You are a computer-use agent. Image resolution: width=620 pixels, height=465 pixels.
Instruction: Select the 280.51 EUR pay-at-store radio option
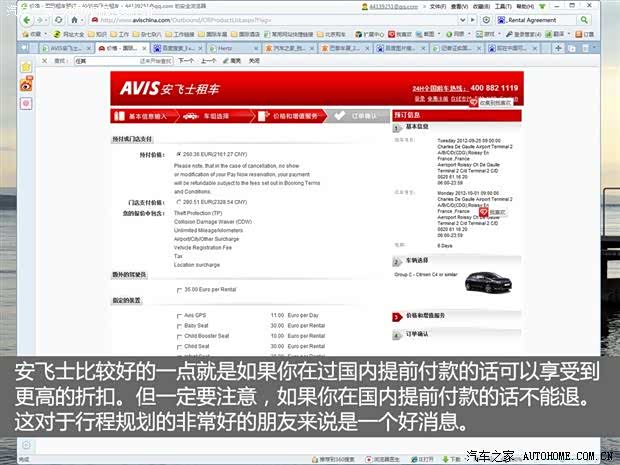pos(177,203)
